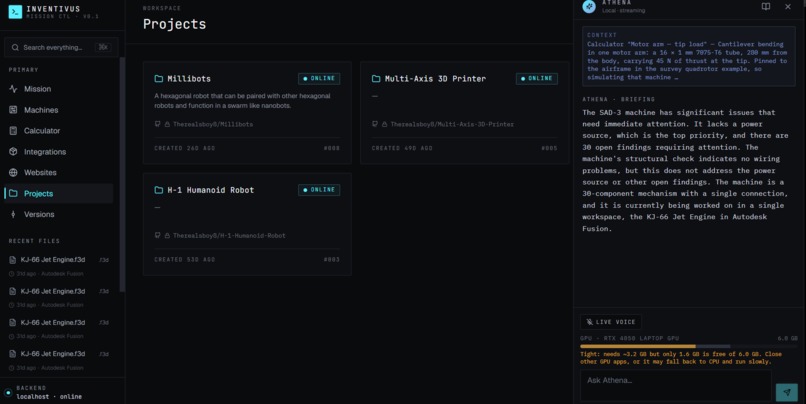Open the Therealsboy8/Millibots repo link

pyautogui.click(x=213, y=124)
